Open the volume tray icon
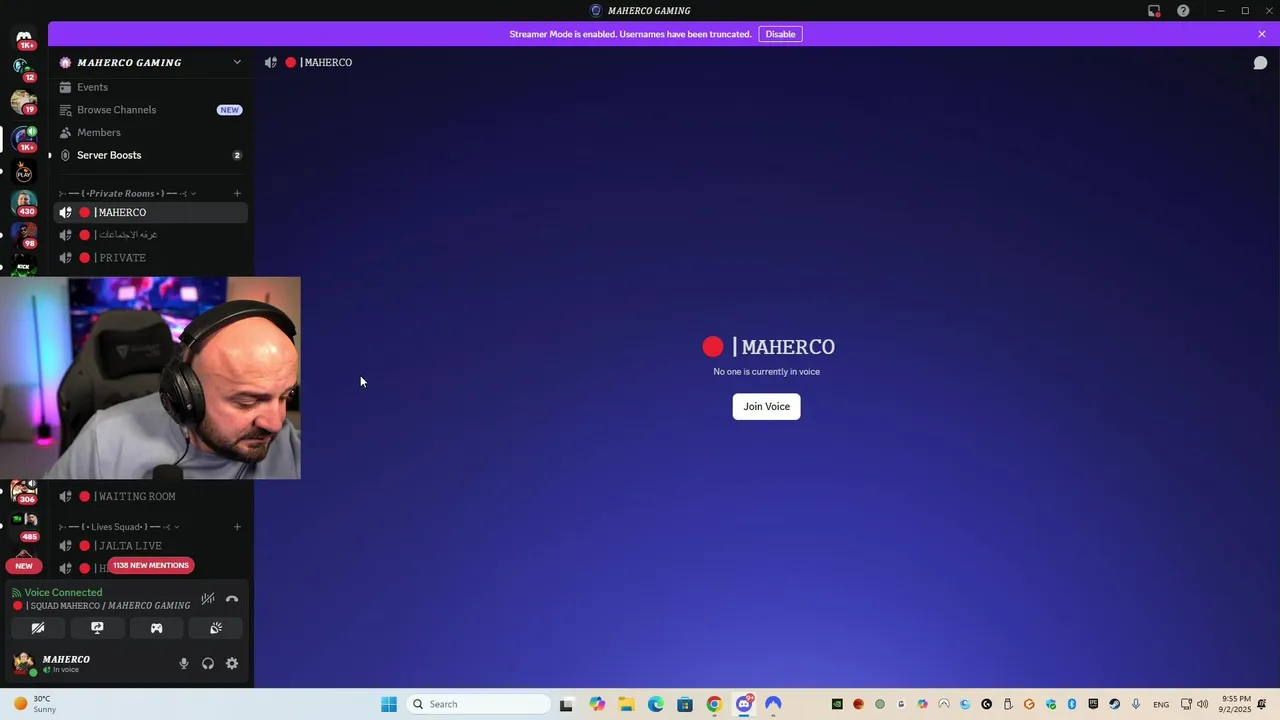Image resolution: width=1280 pixels, height=720 pixels. [x=1202, y=704]
